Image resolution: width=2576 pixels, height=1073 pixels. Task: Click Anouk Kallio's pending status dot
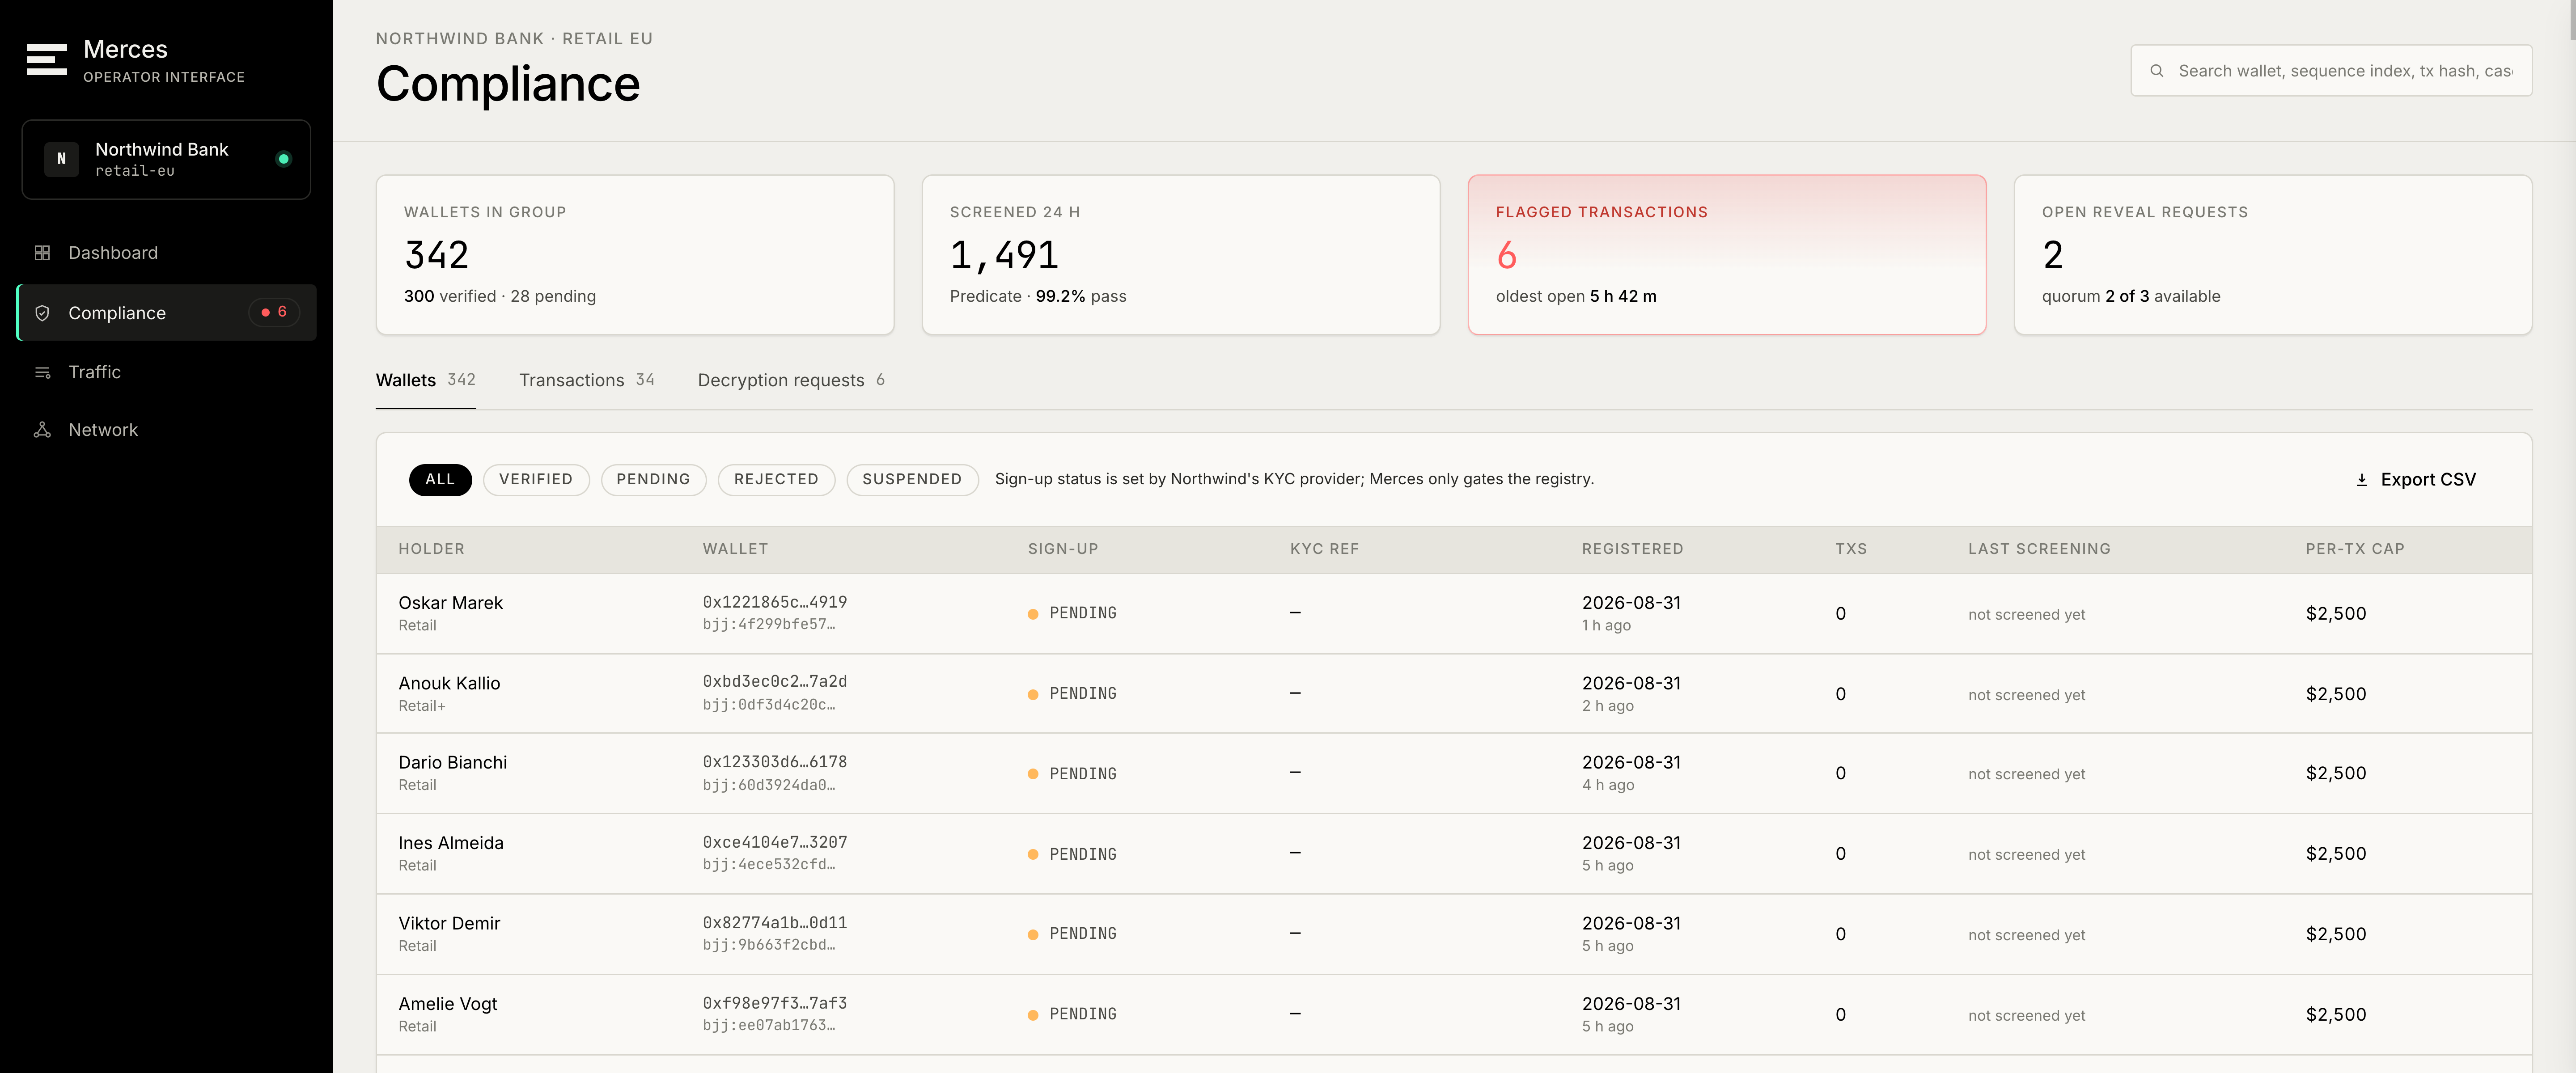click(1033, 694)
